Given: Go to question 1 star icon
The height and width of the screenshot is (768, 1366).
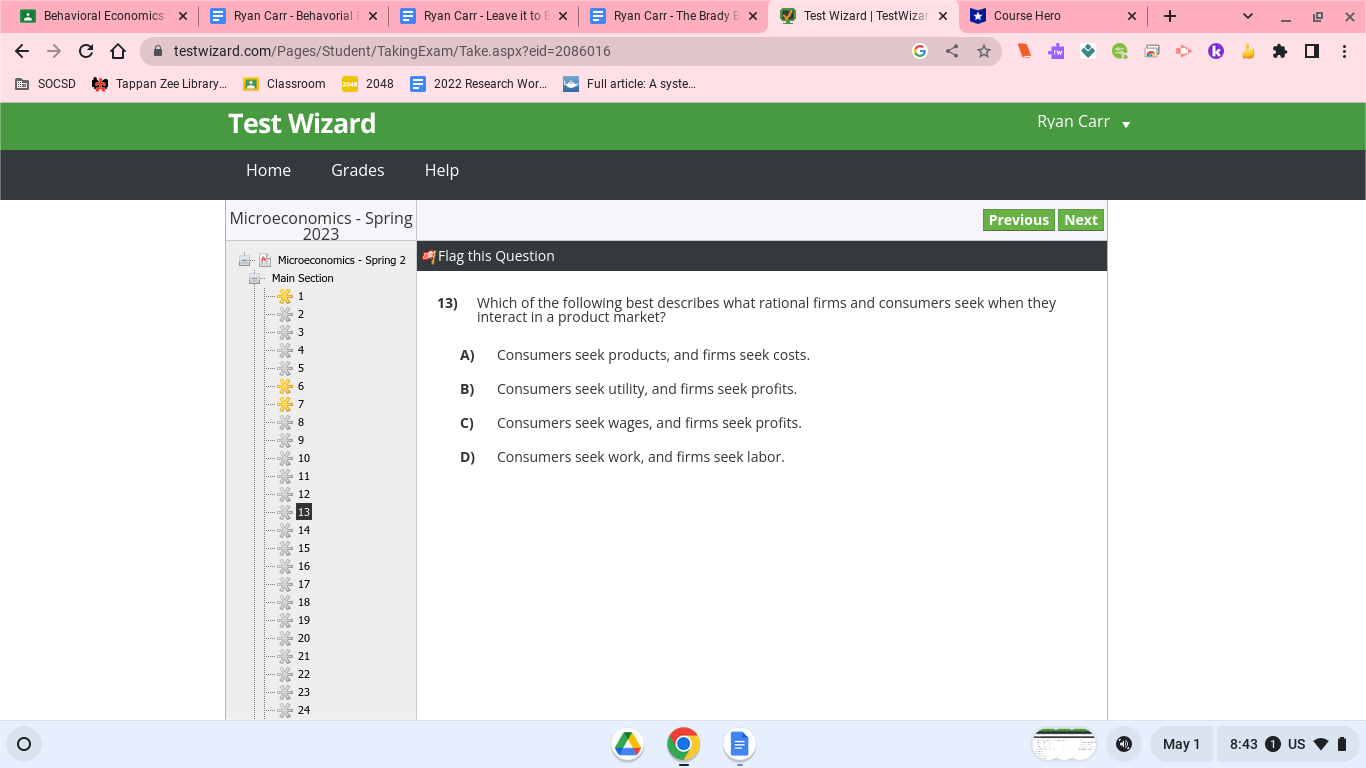Looking at the screenshot, I should [285, 296].
